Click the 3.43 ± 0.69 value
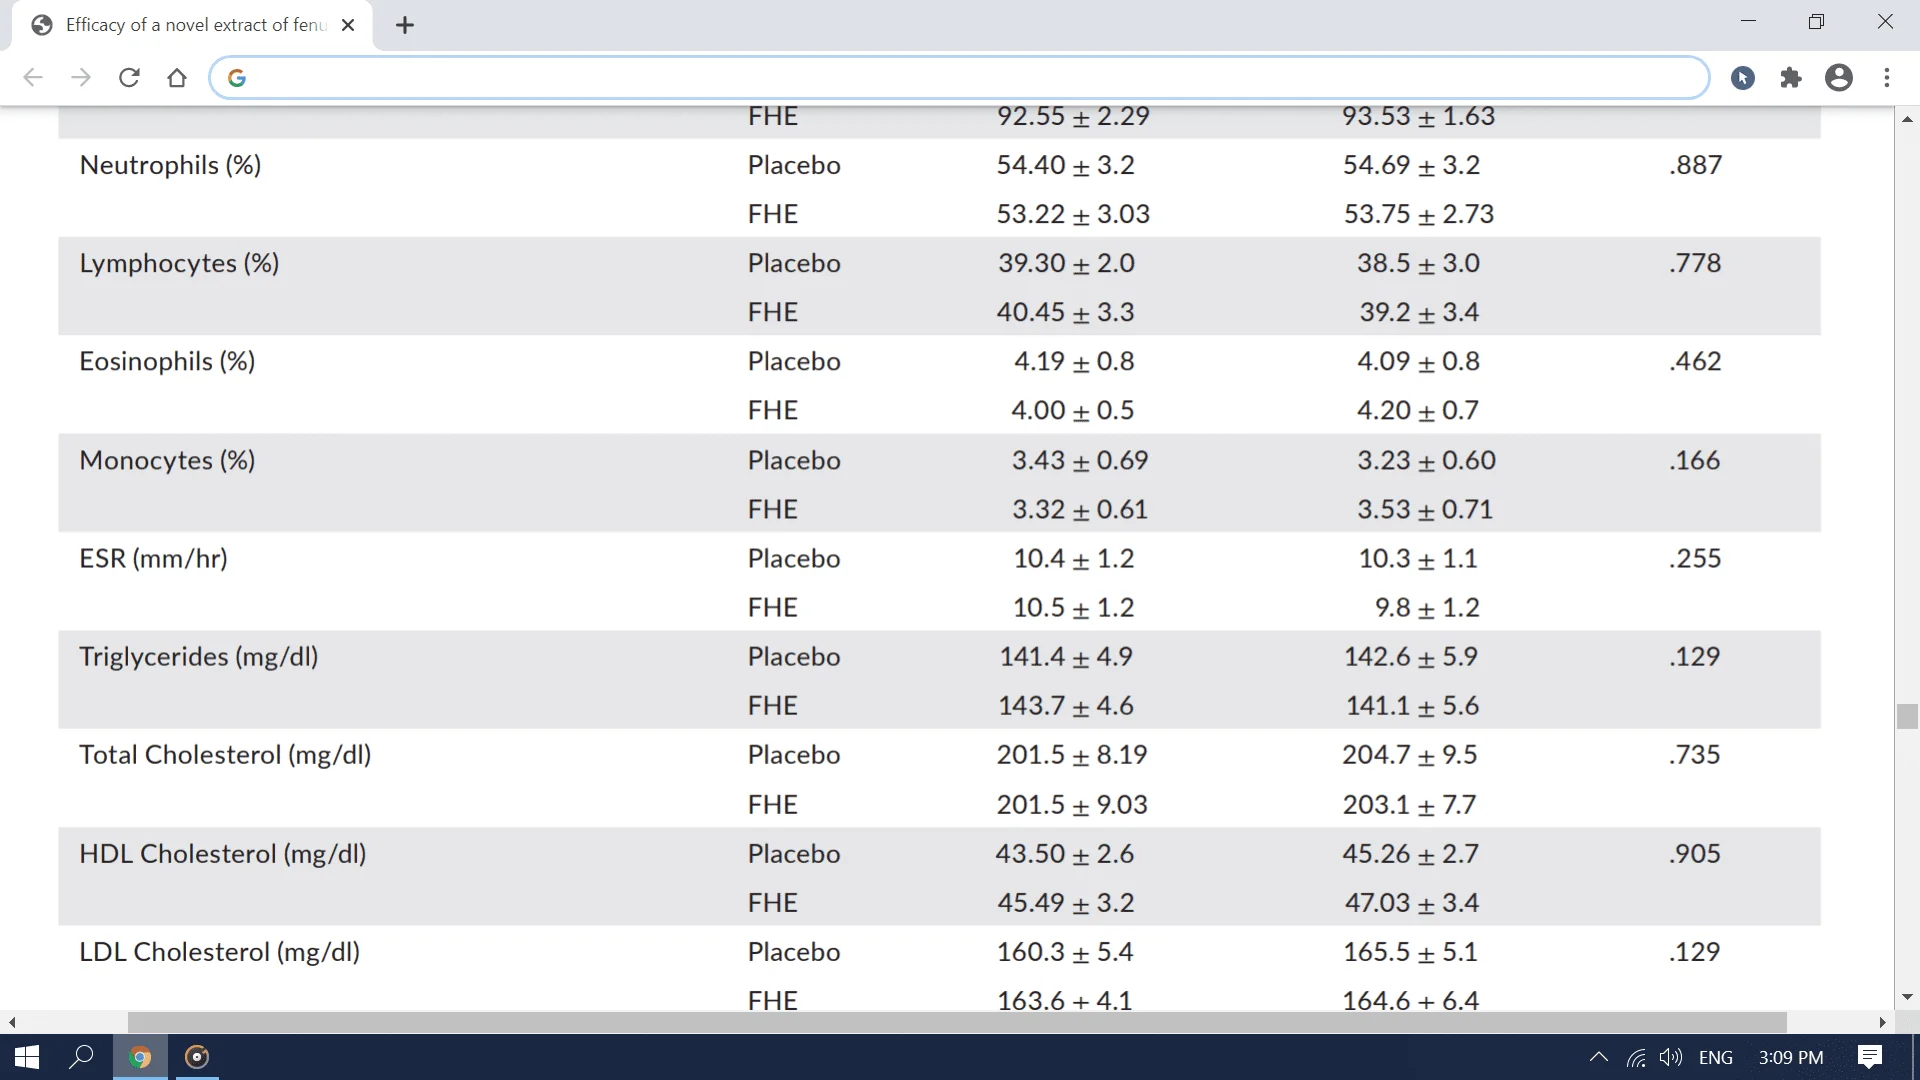1920x1080 pixels. (1079, 460)
